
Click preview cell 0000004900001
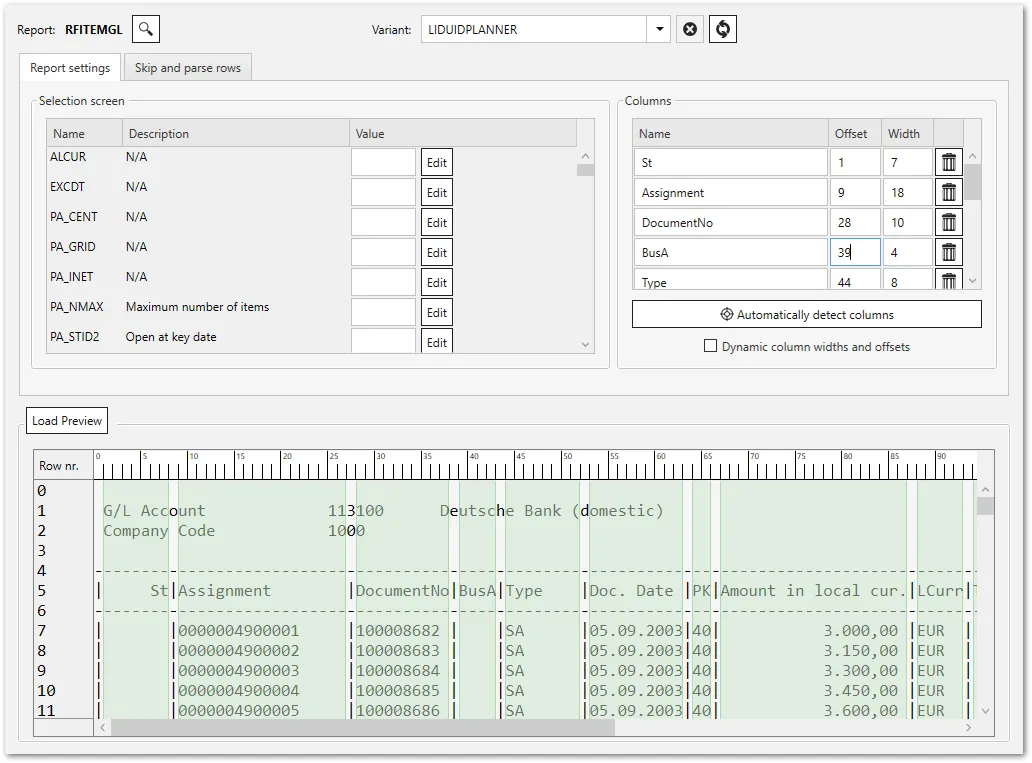238,631
